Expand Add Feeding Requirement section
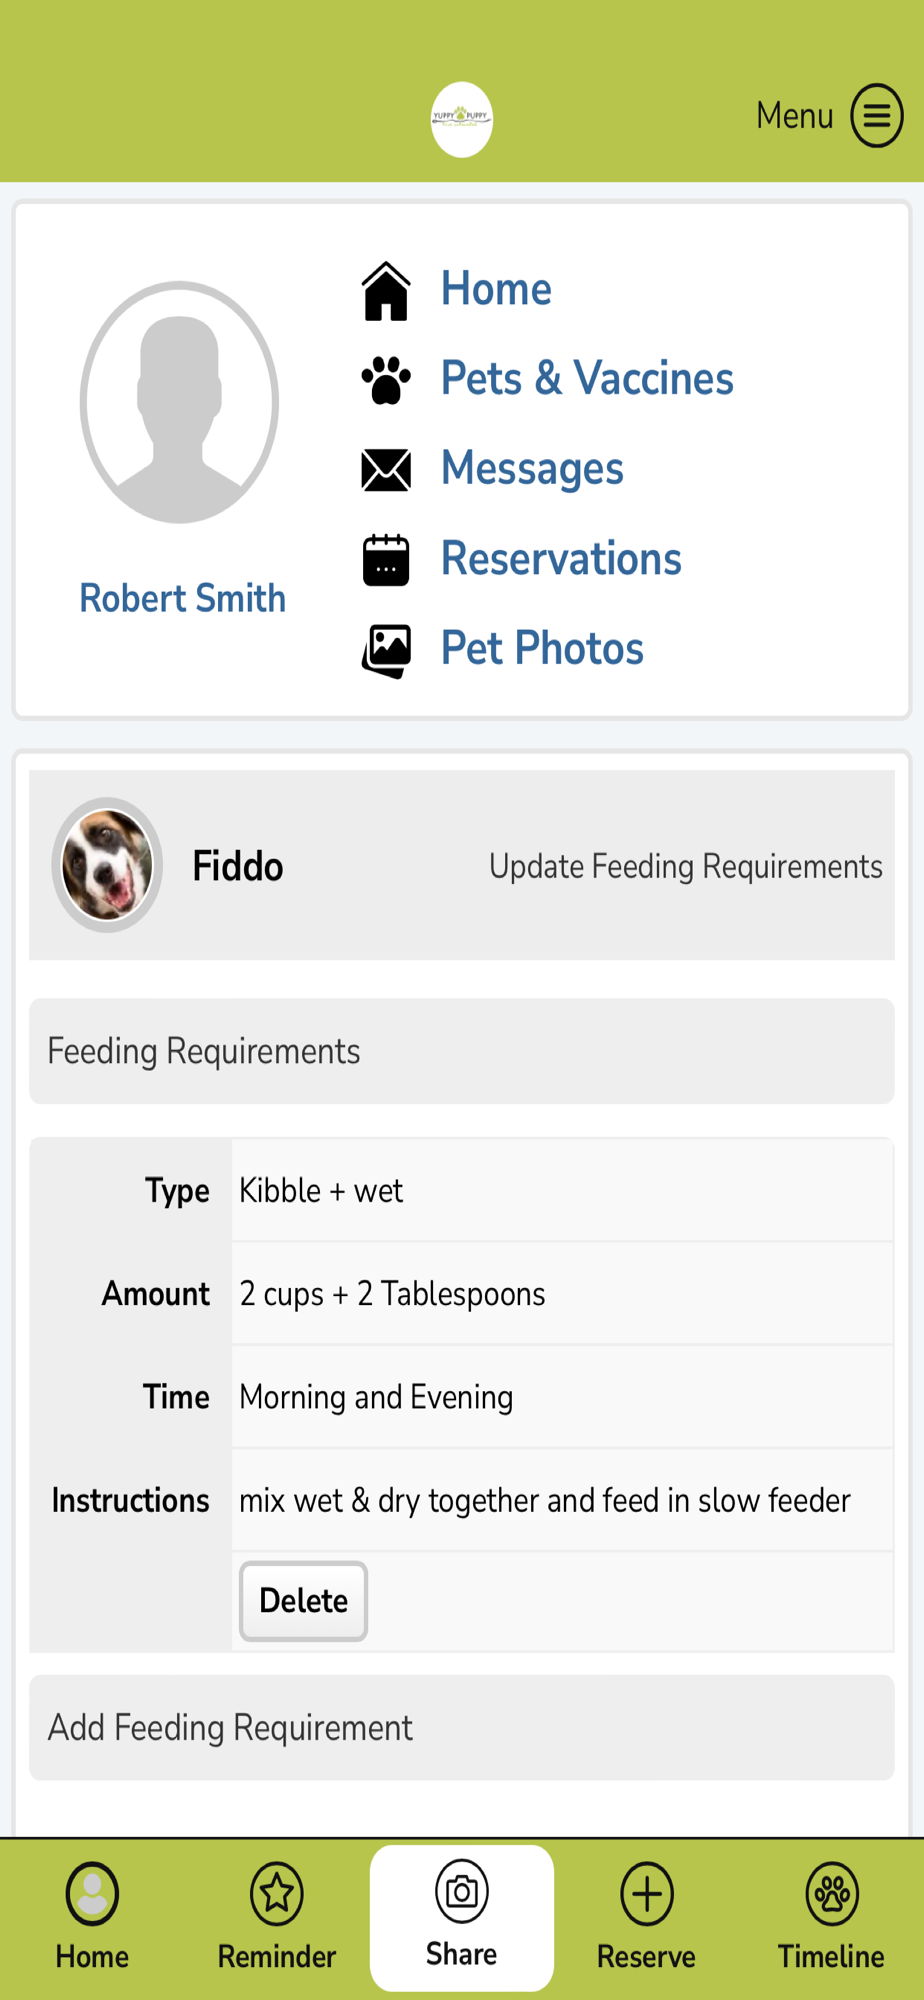The height and width of the screenshot is (2000, 924). pos(461,1727)
